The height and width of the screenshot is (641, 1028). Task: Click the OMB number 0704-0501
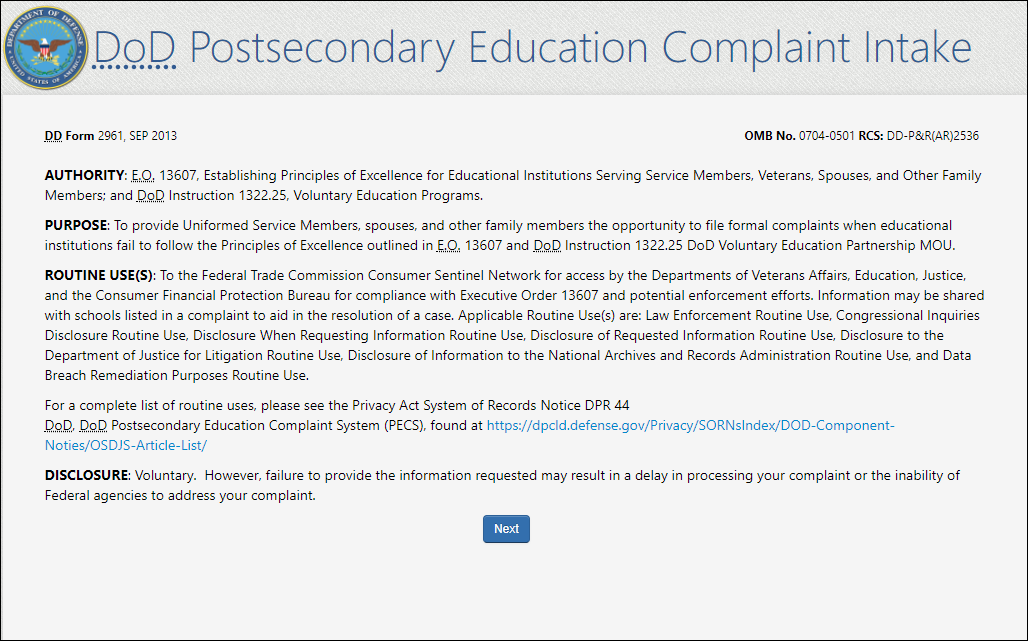point(827,136)
